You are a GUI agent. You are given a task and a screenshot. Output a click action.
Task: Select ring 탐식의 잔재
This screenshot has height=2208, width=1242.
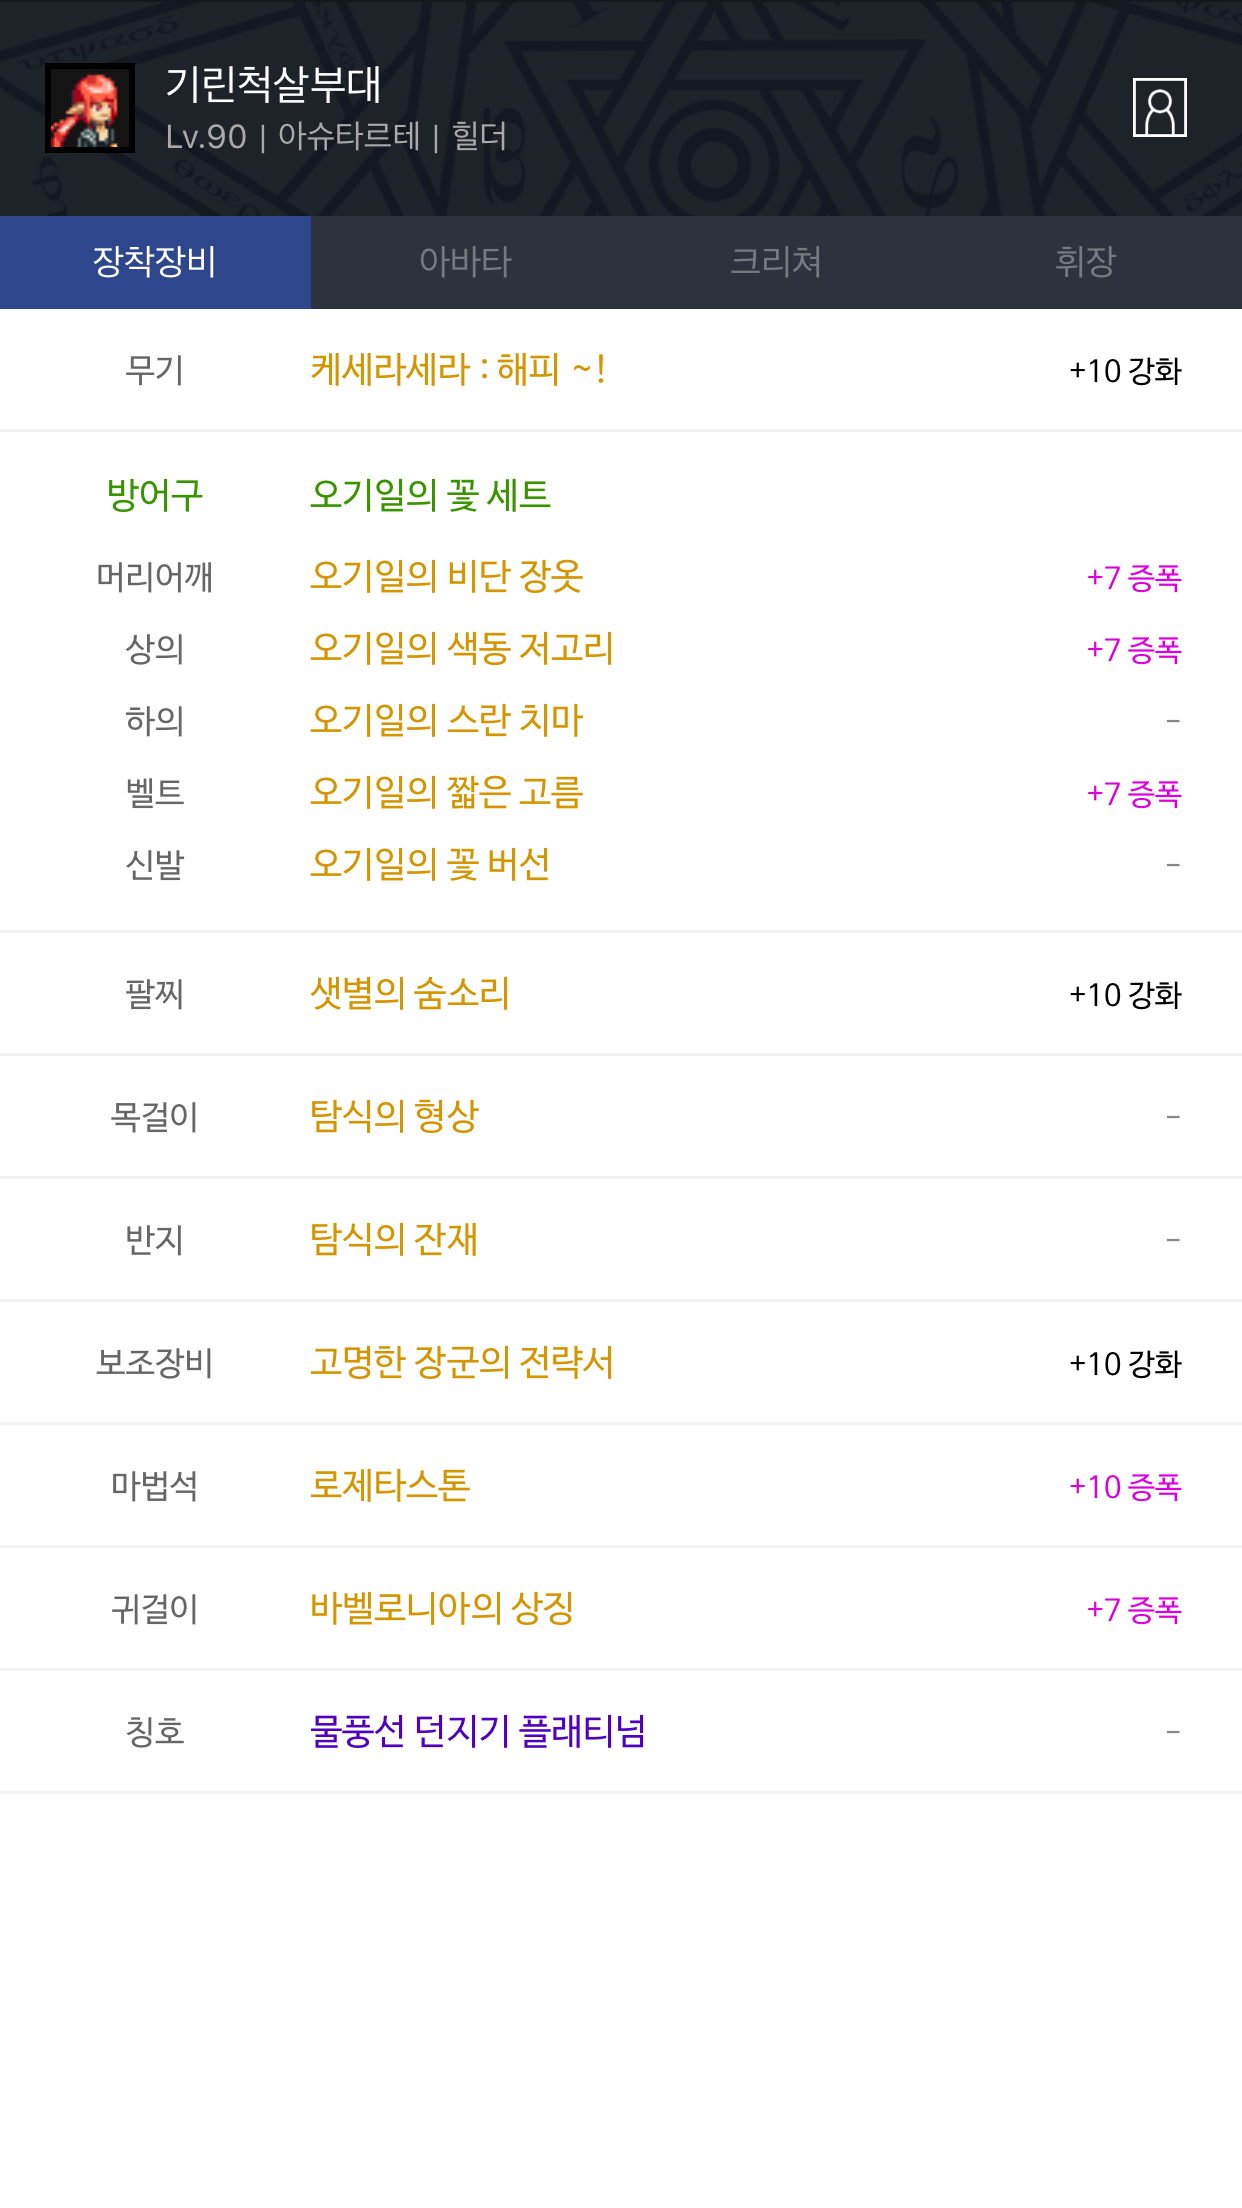coord(394,1239)
